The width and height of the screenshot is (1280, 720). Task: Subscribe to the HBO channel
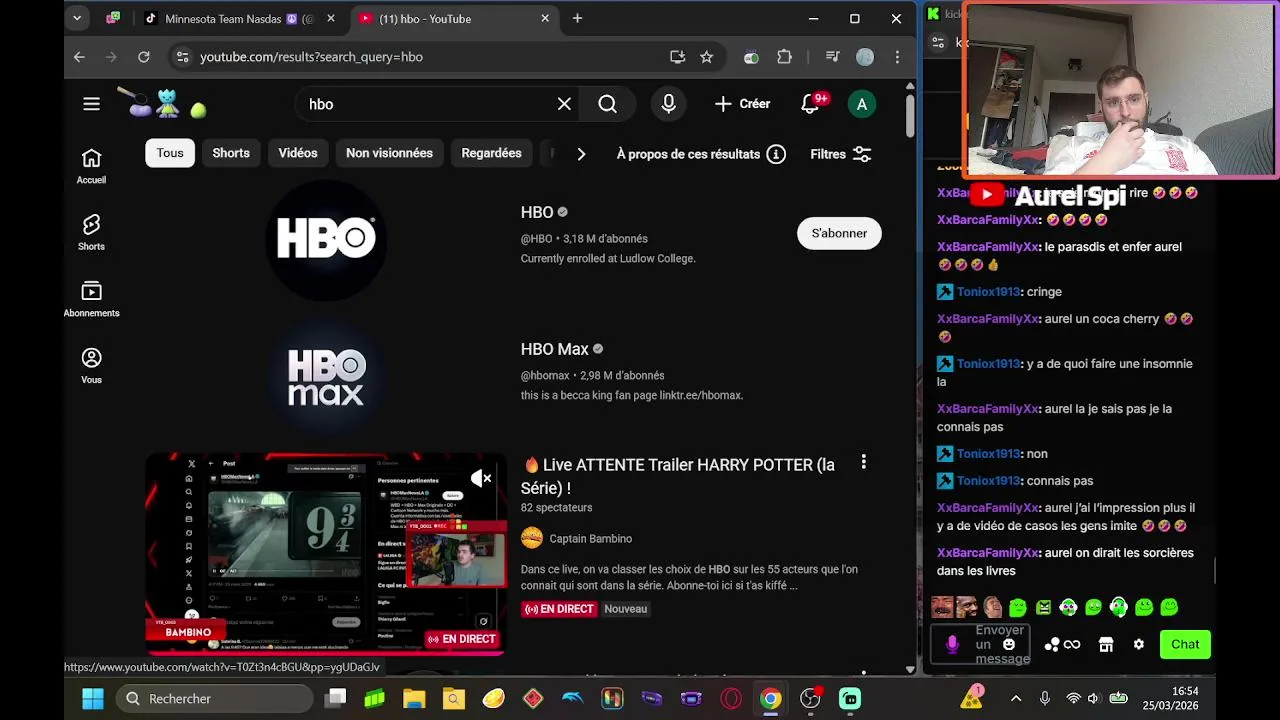coord(839,233)
